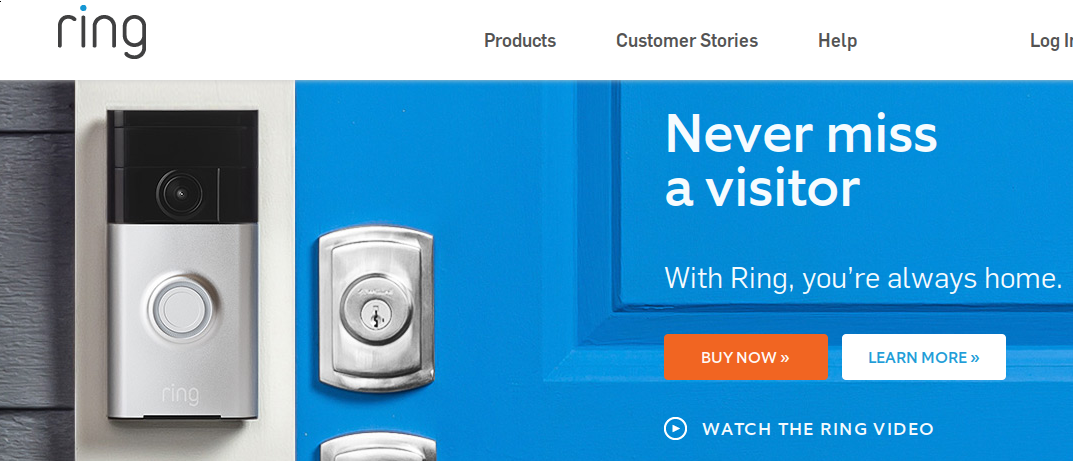Click the "Never miss a visitor" headline
This screenshot has height=461, width=1073.
click(x=801, y=160)
